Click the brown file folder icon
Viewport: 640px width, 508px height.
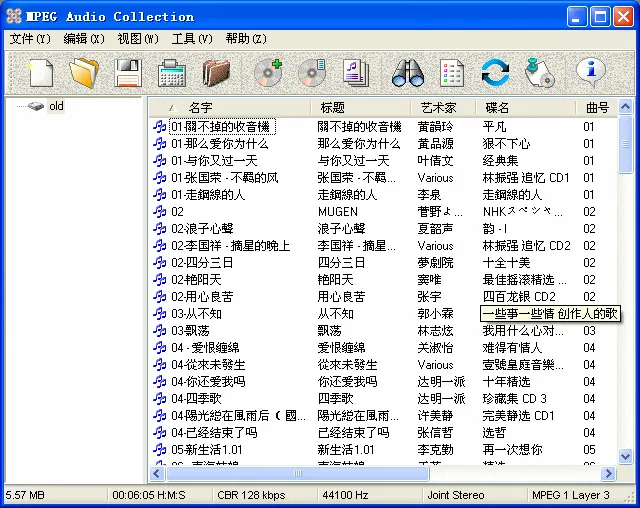pos(216,73)
